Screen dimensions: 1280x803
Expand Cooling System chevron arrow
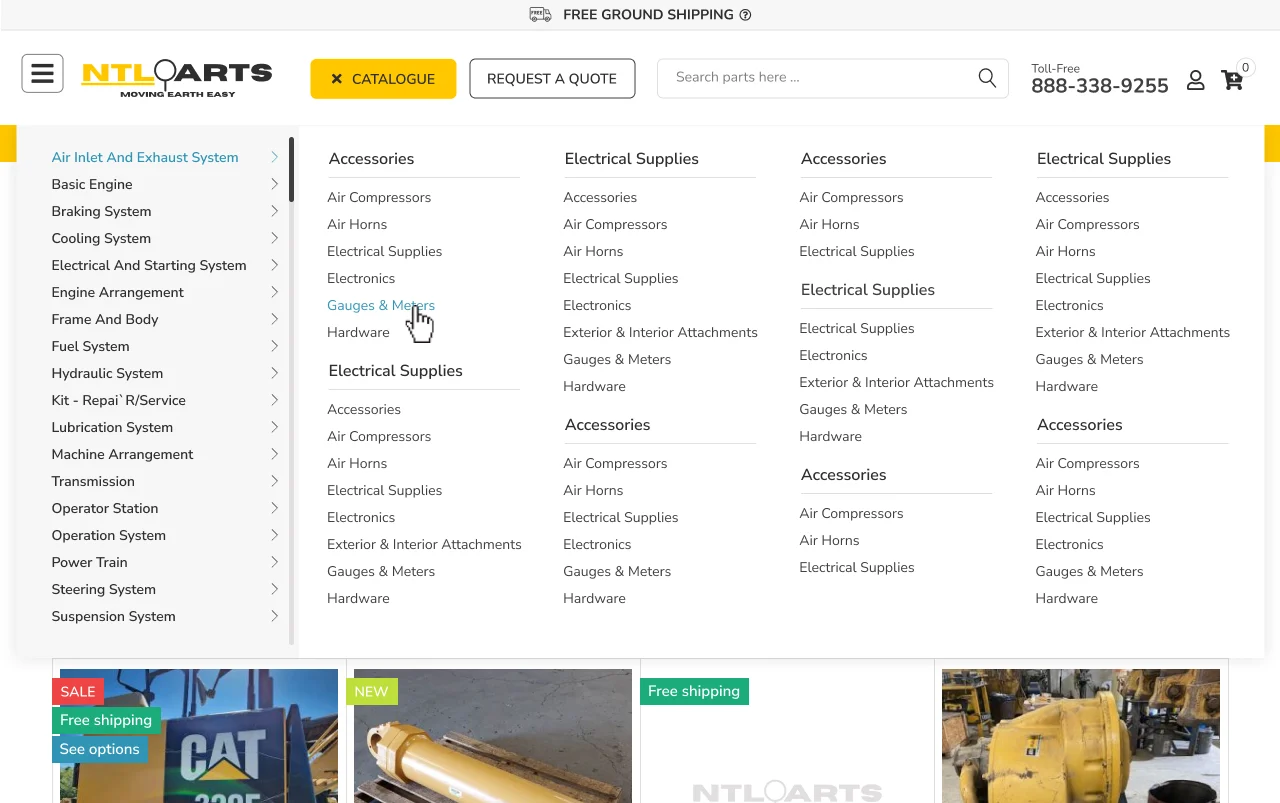click(x=274, y=238)
